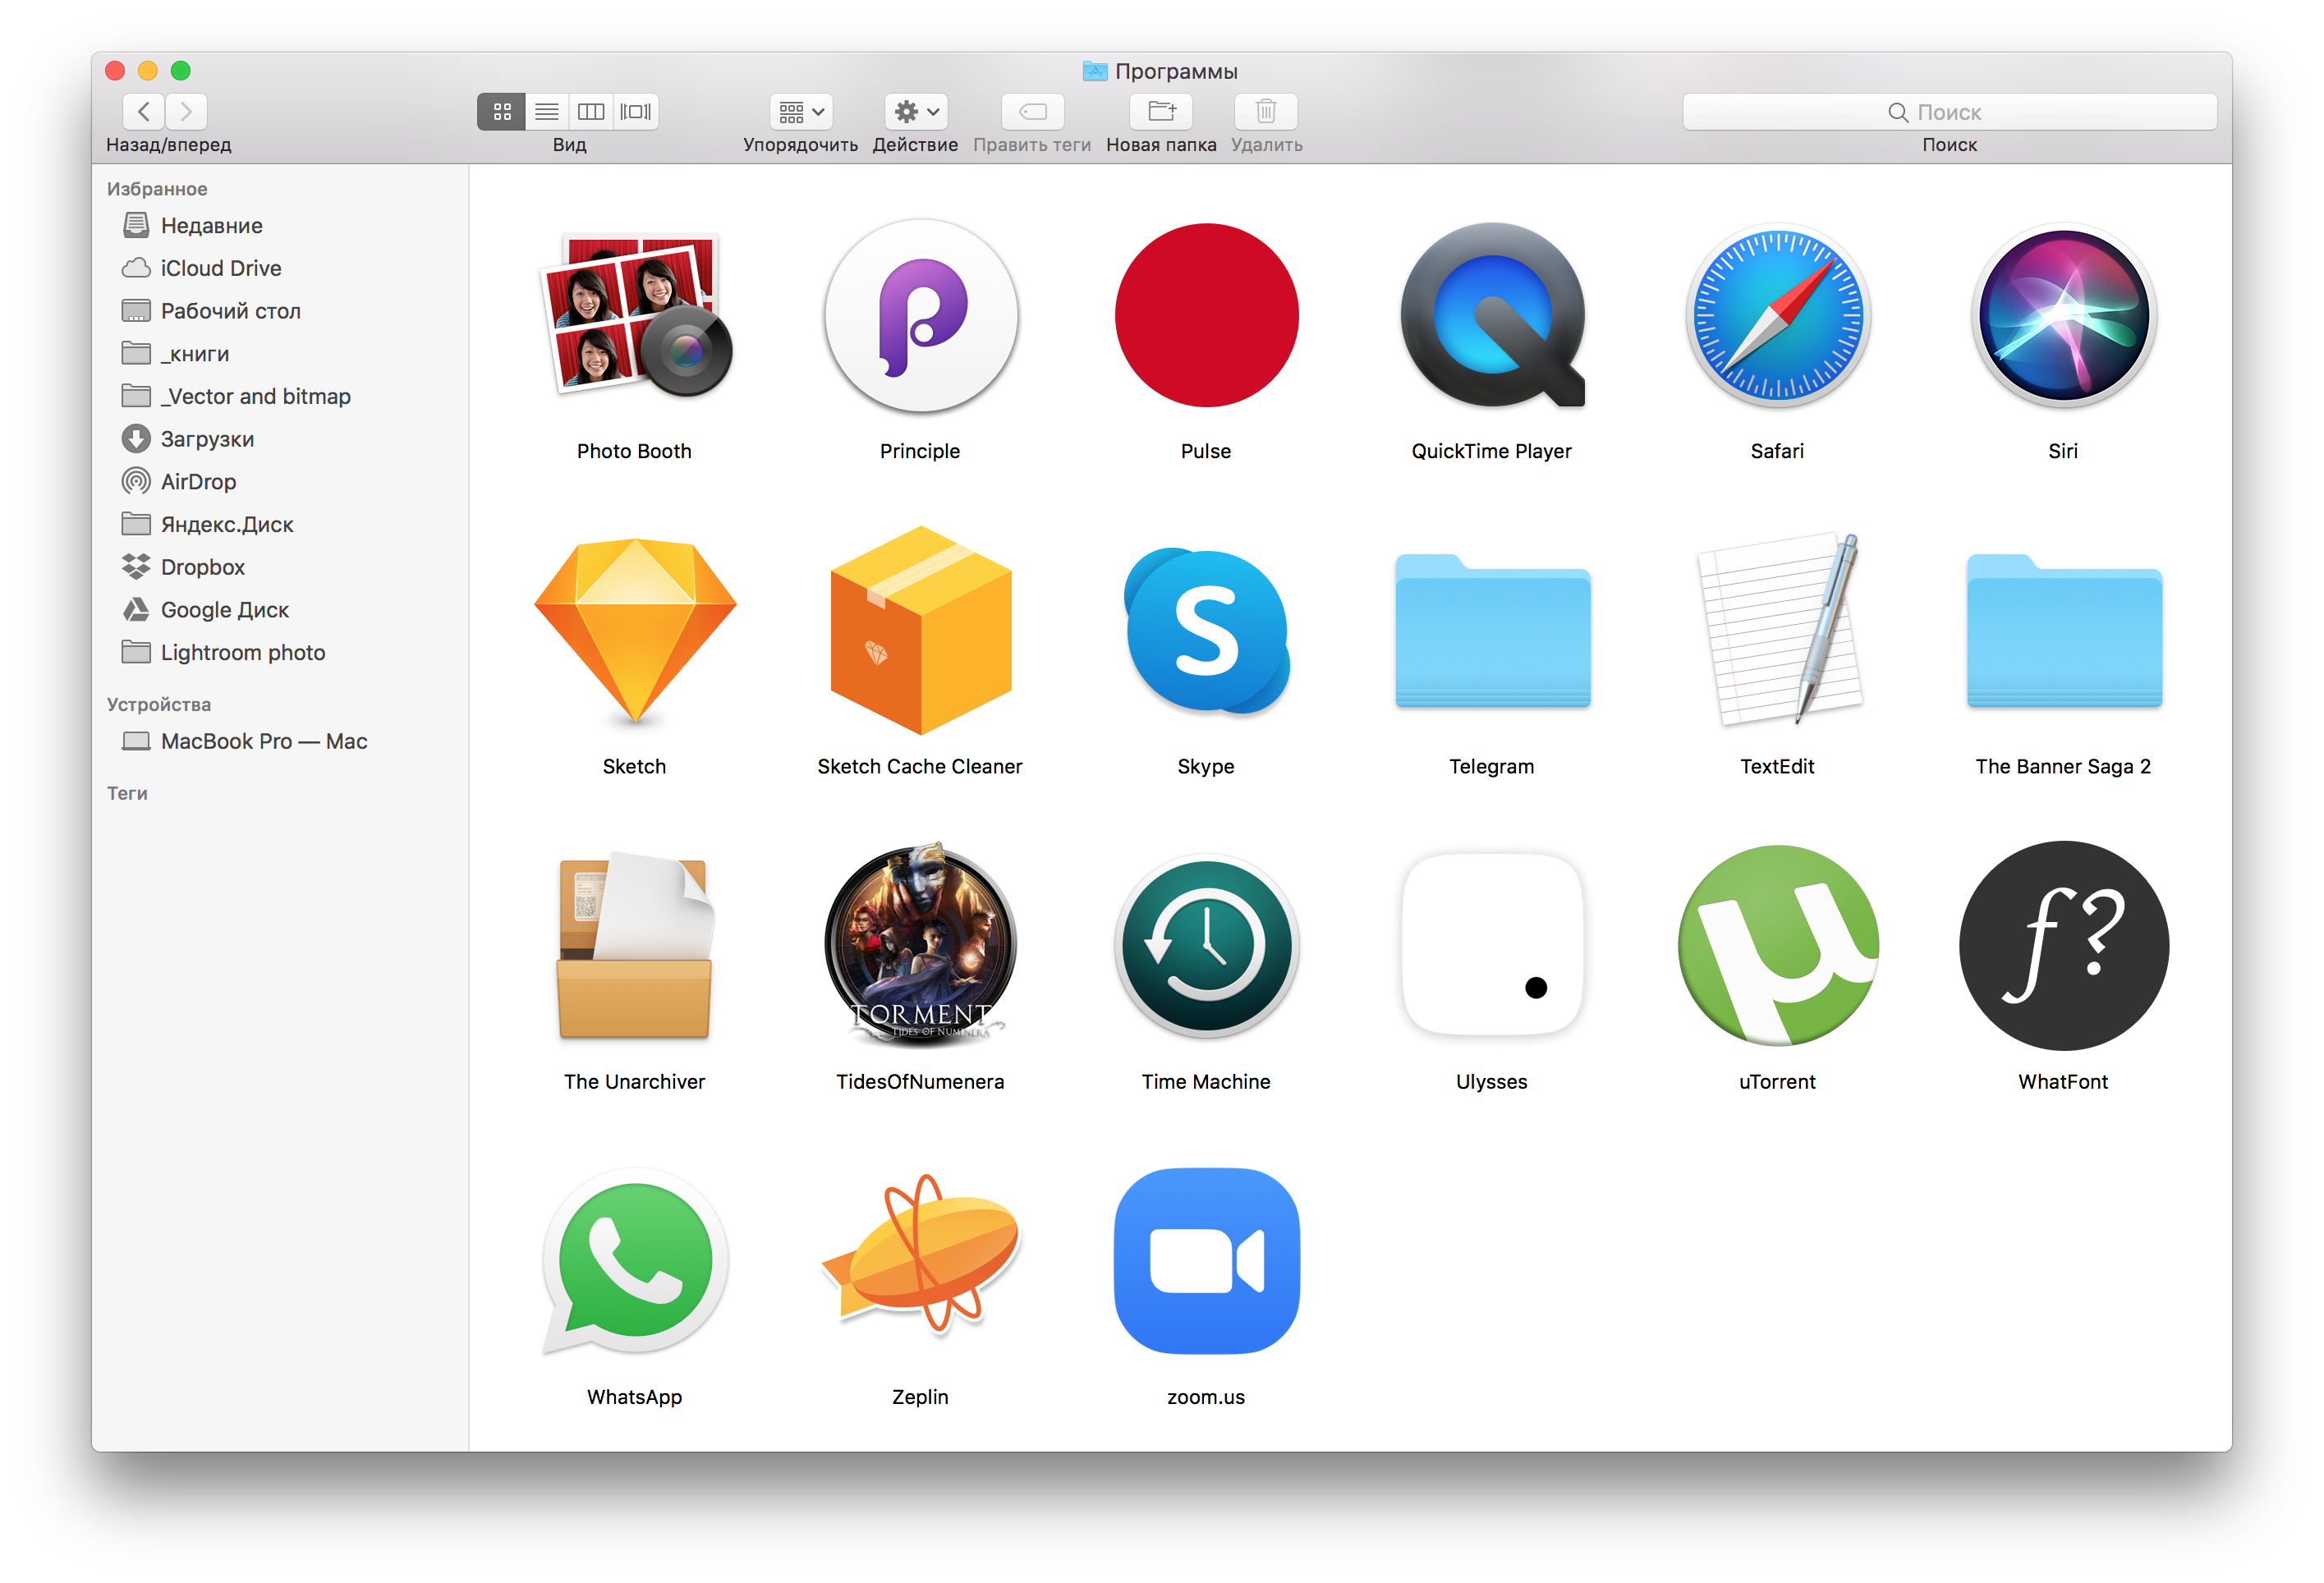Open the Действие gear dropdown
This screenshot has height=1583, width=2324.
[x=916, y=111]
